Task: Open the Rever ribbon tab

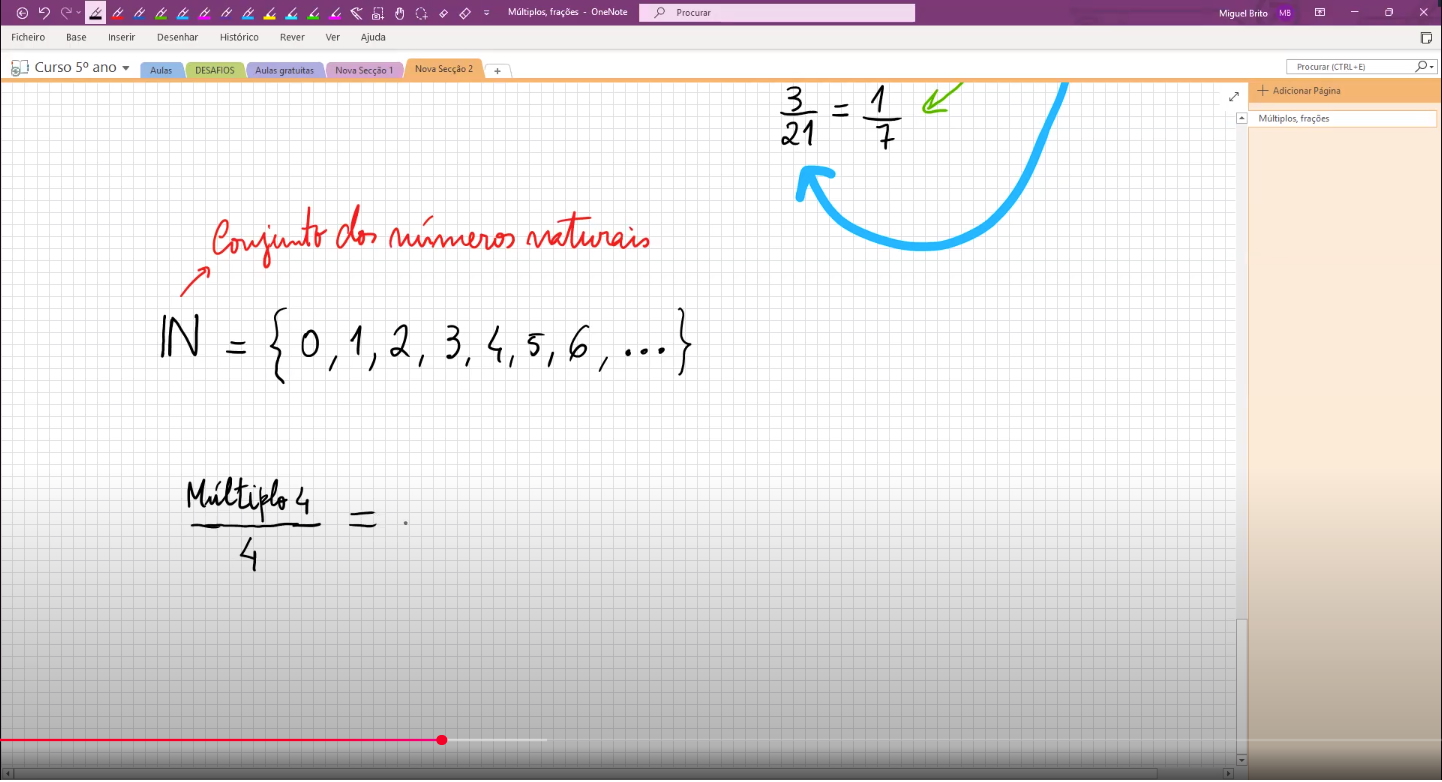Action: click(292, 37)
